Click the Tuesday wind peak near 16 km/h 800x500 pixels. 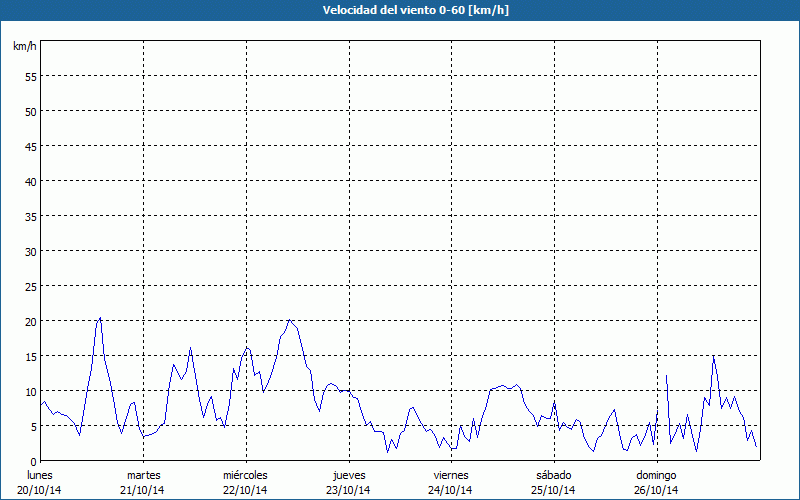pyautogui.click(x=191, y=348)
